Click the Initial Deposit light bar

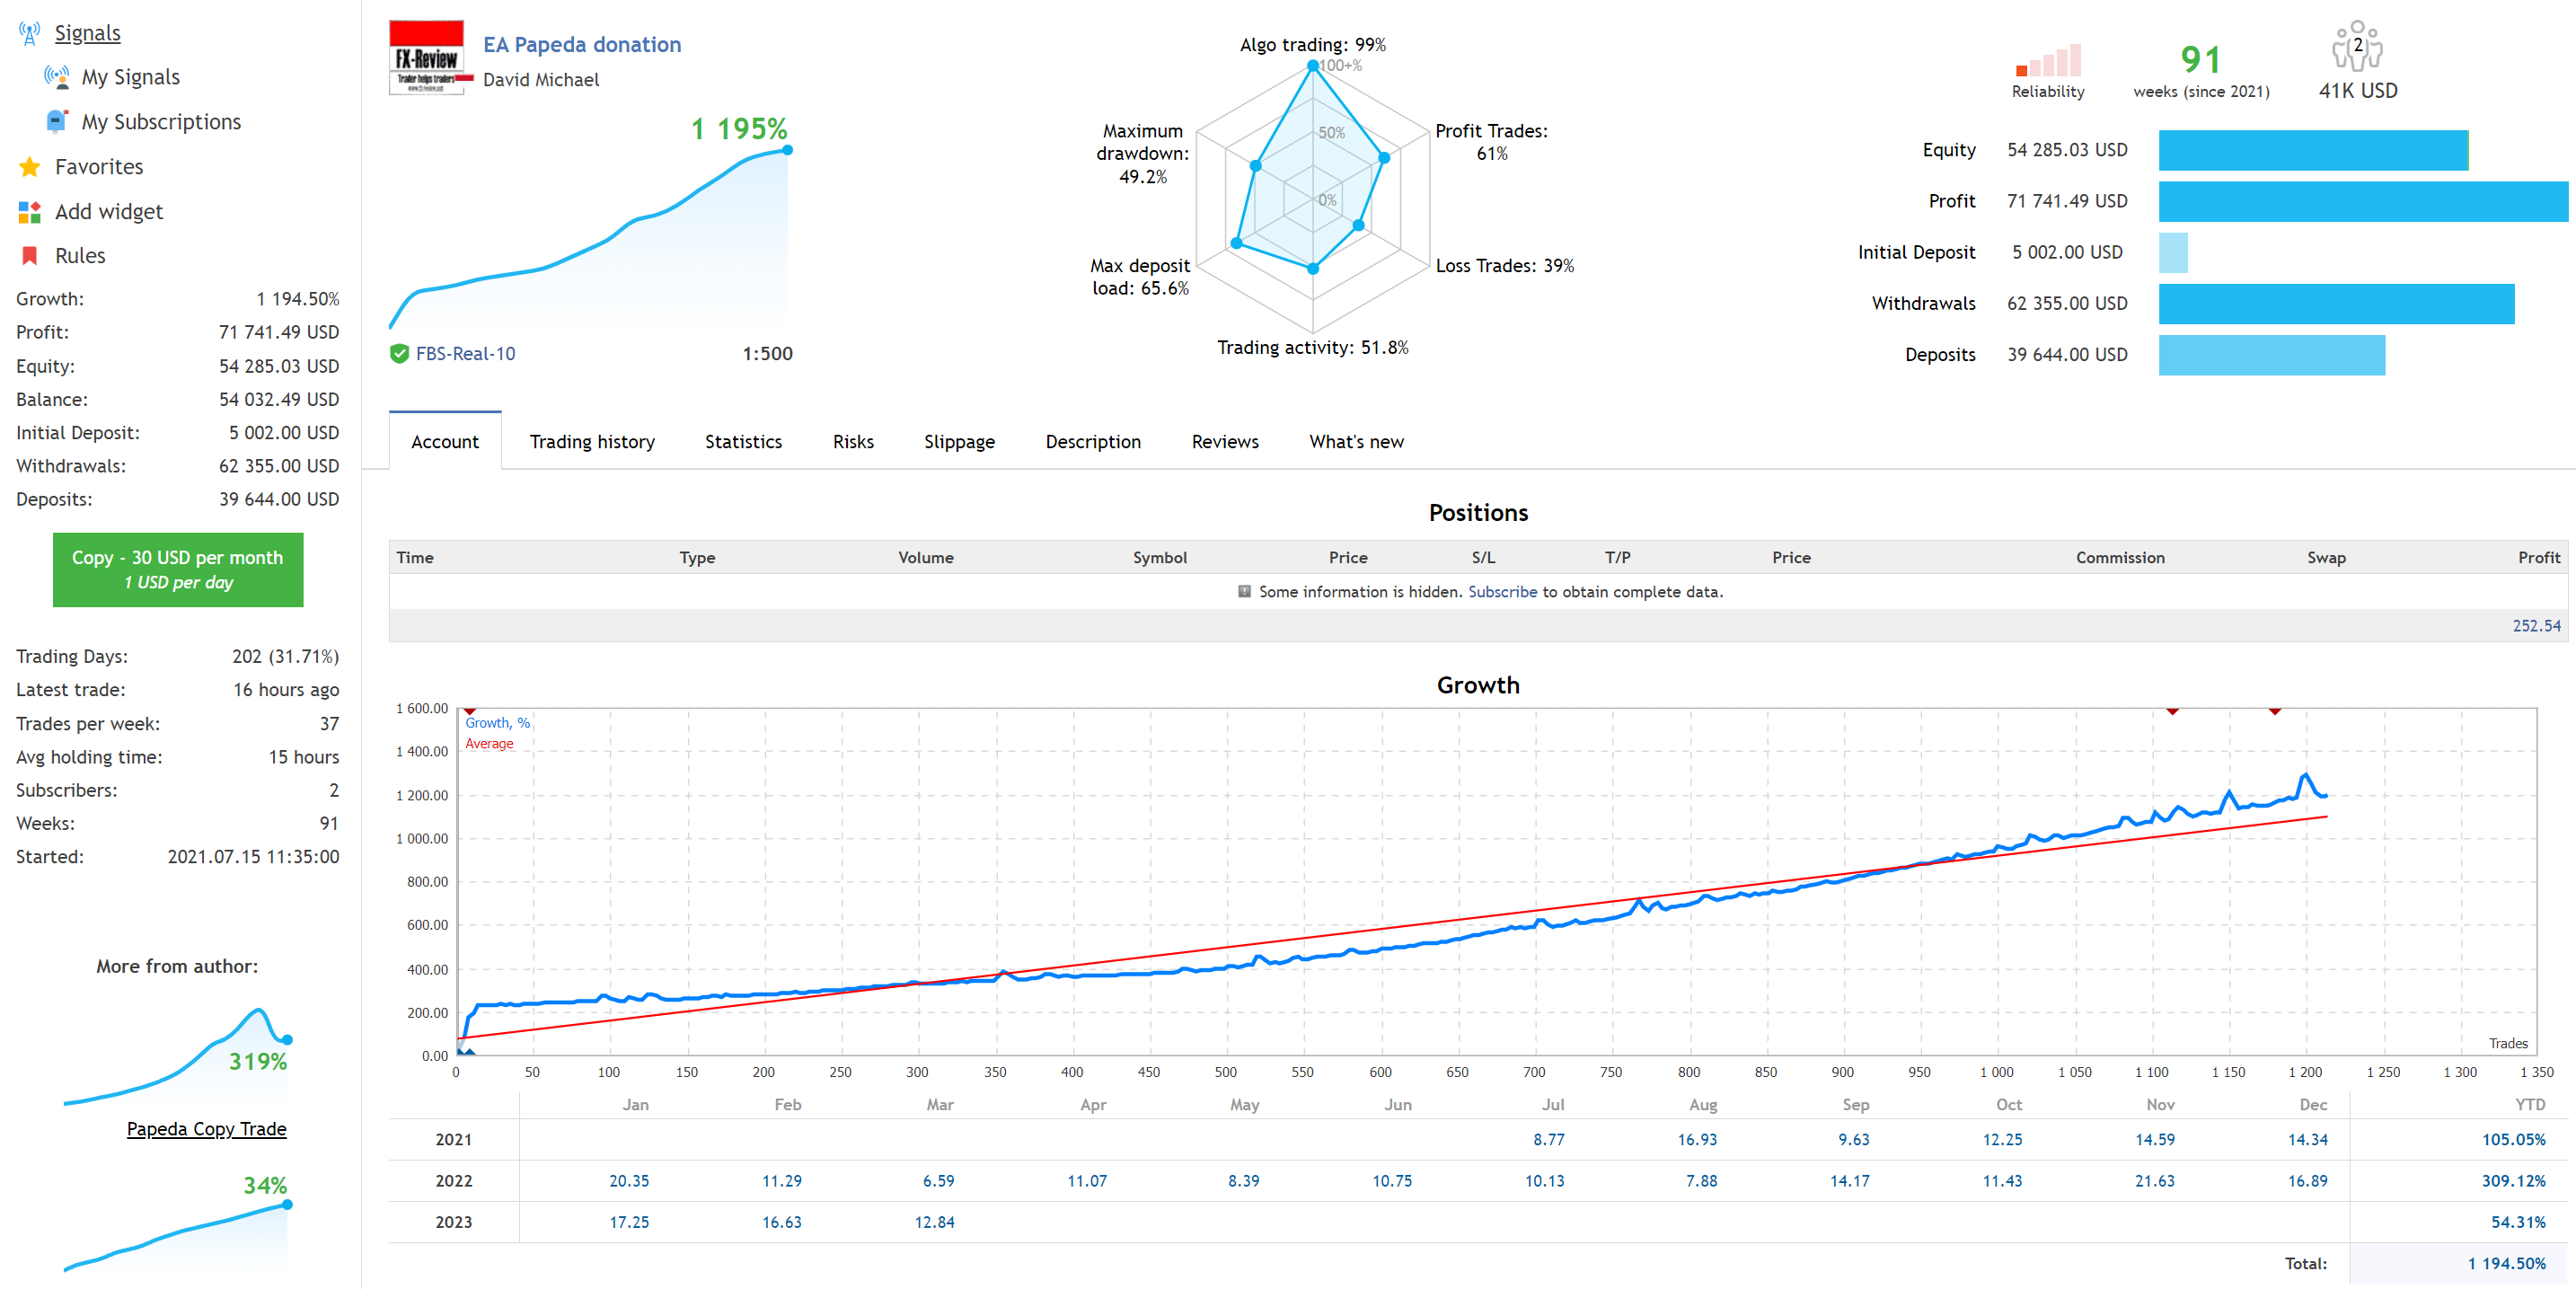click(2173, 253)
